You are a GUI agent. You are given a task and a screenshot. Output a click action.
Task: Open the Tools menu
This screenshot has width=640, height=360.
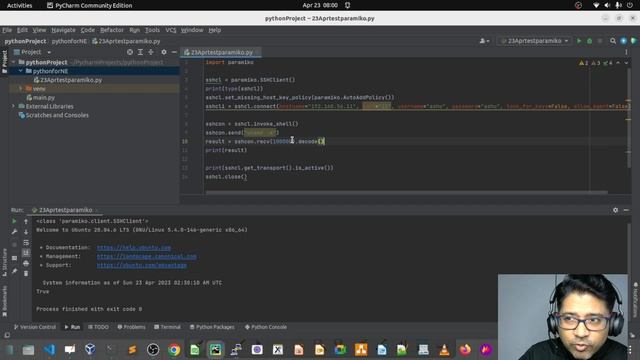152,30
